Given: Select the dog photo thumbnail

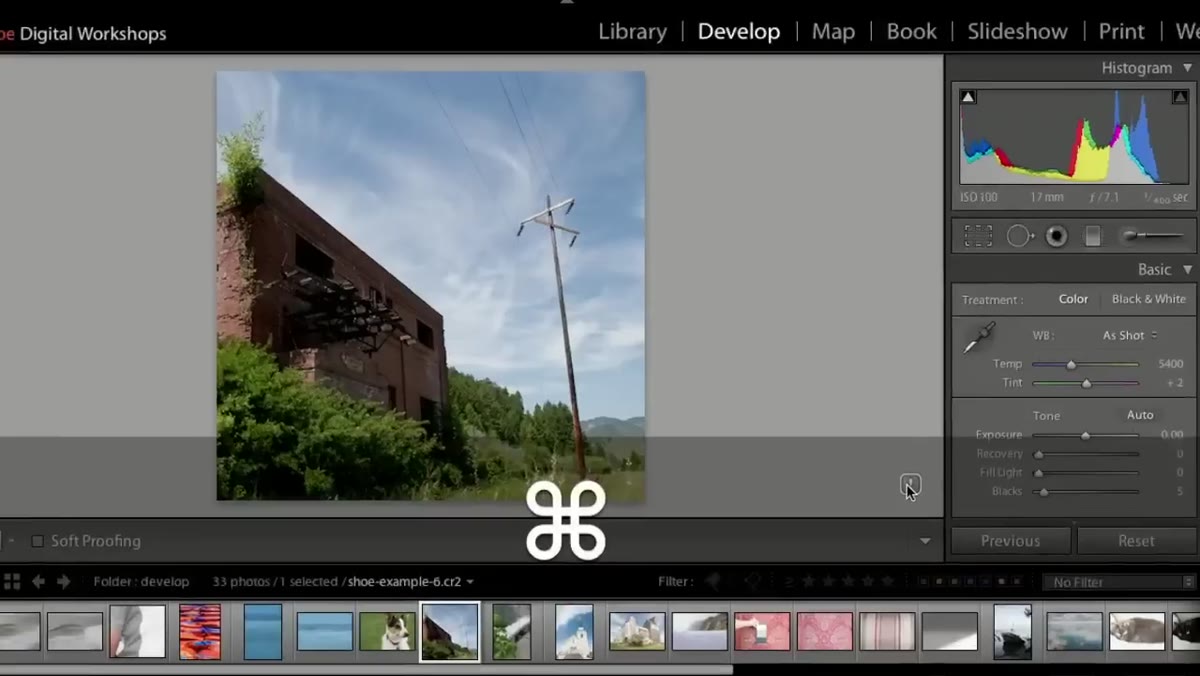Looking at the screenshot, I should pyautogui.click(x=387, y=632).
